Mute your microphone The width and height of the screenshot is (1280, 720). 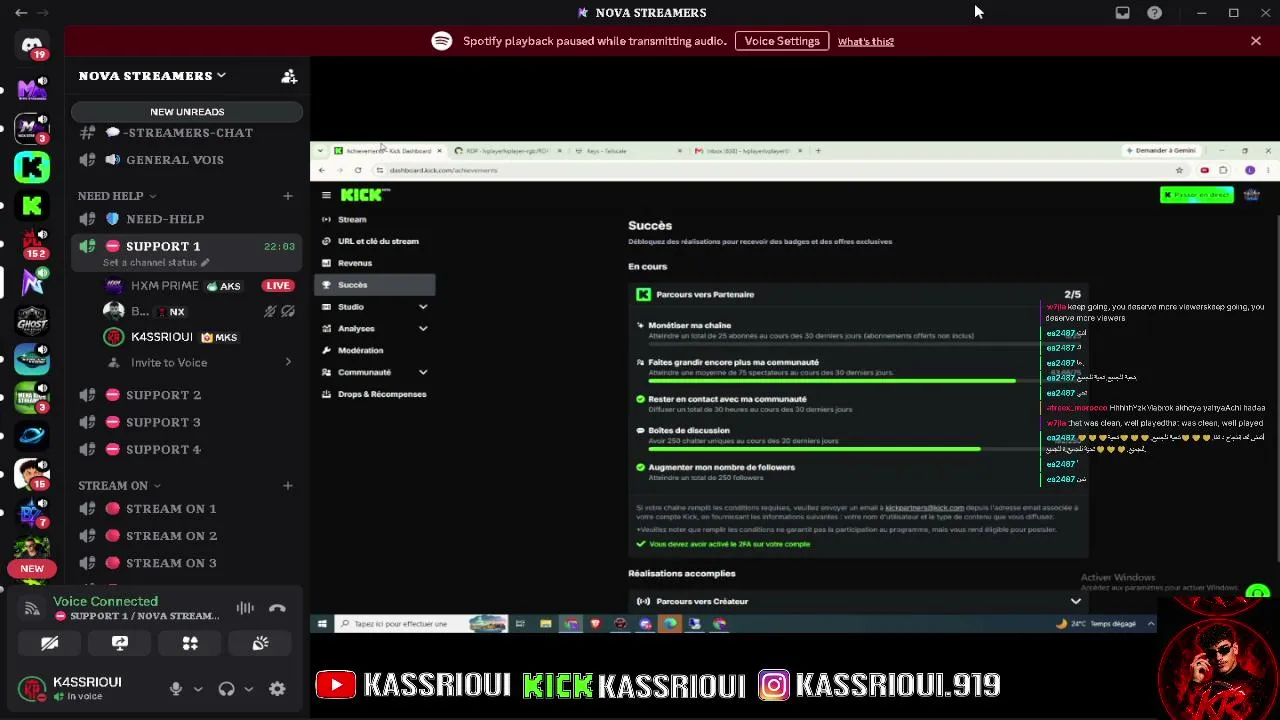click(x=176, y=688)
